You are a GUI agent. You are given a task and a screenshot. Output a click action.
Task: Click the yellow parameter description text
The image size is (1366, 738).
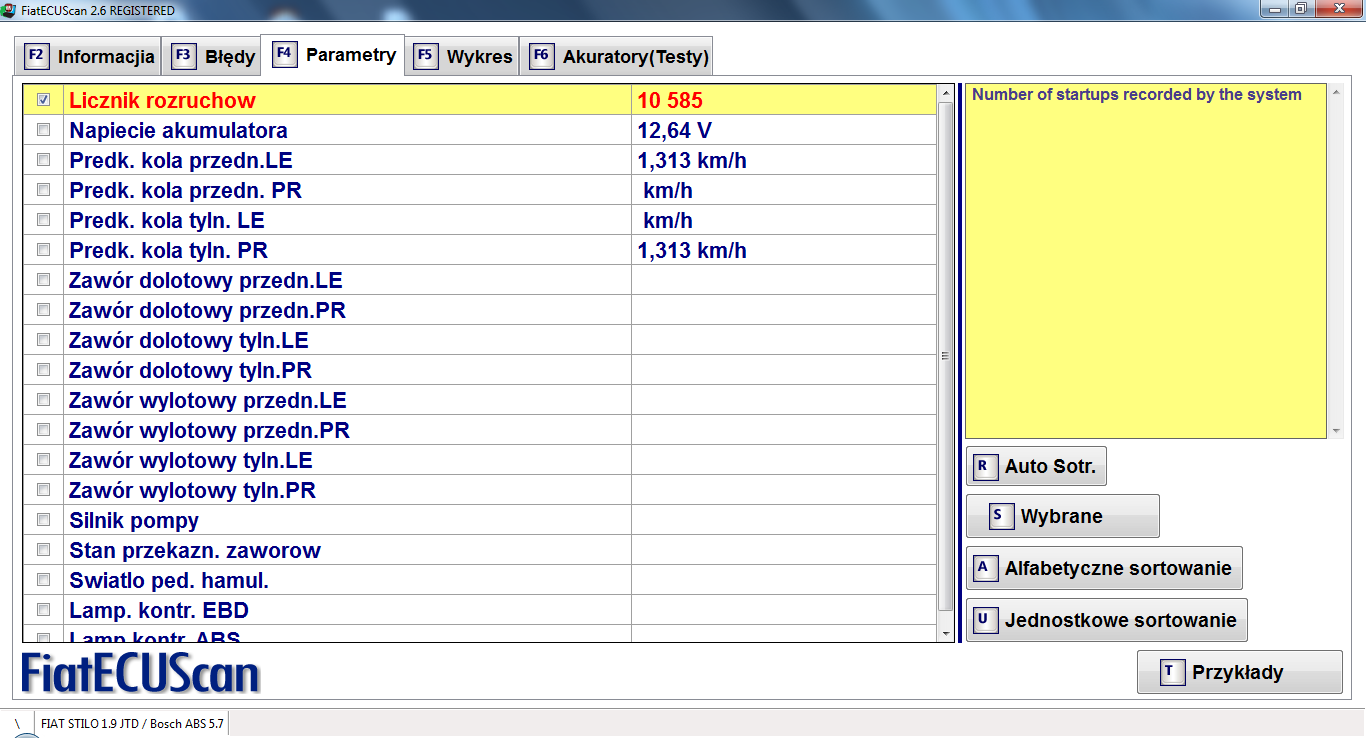[x=1137, y=95]
